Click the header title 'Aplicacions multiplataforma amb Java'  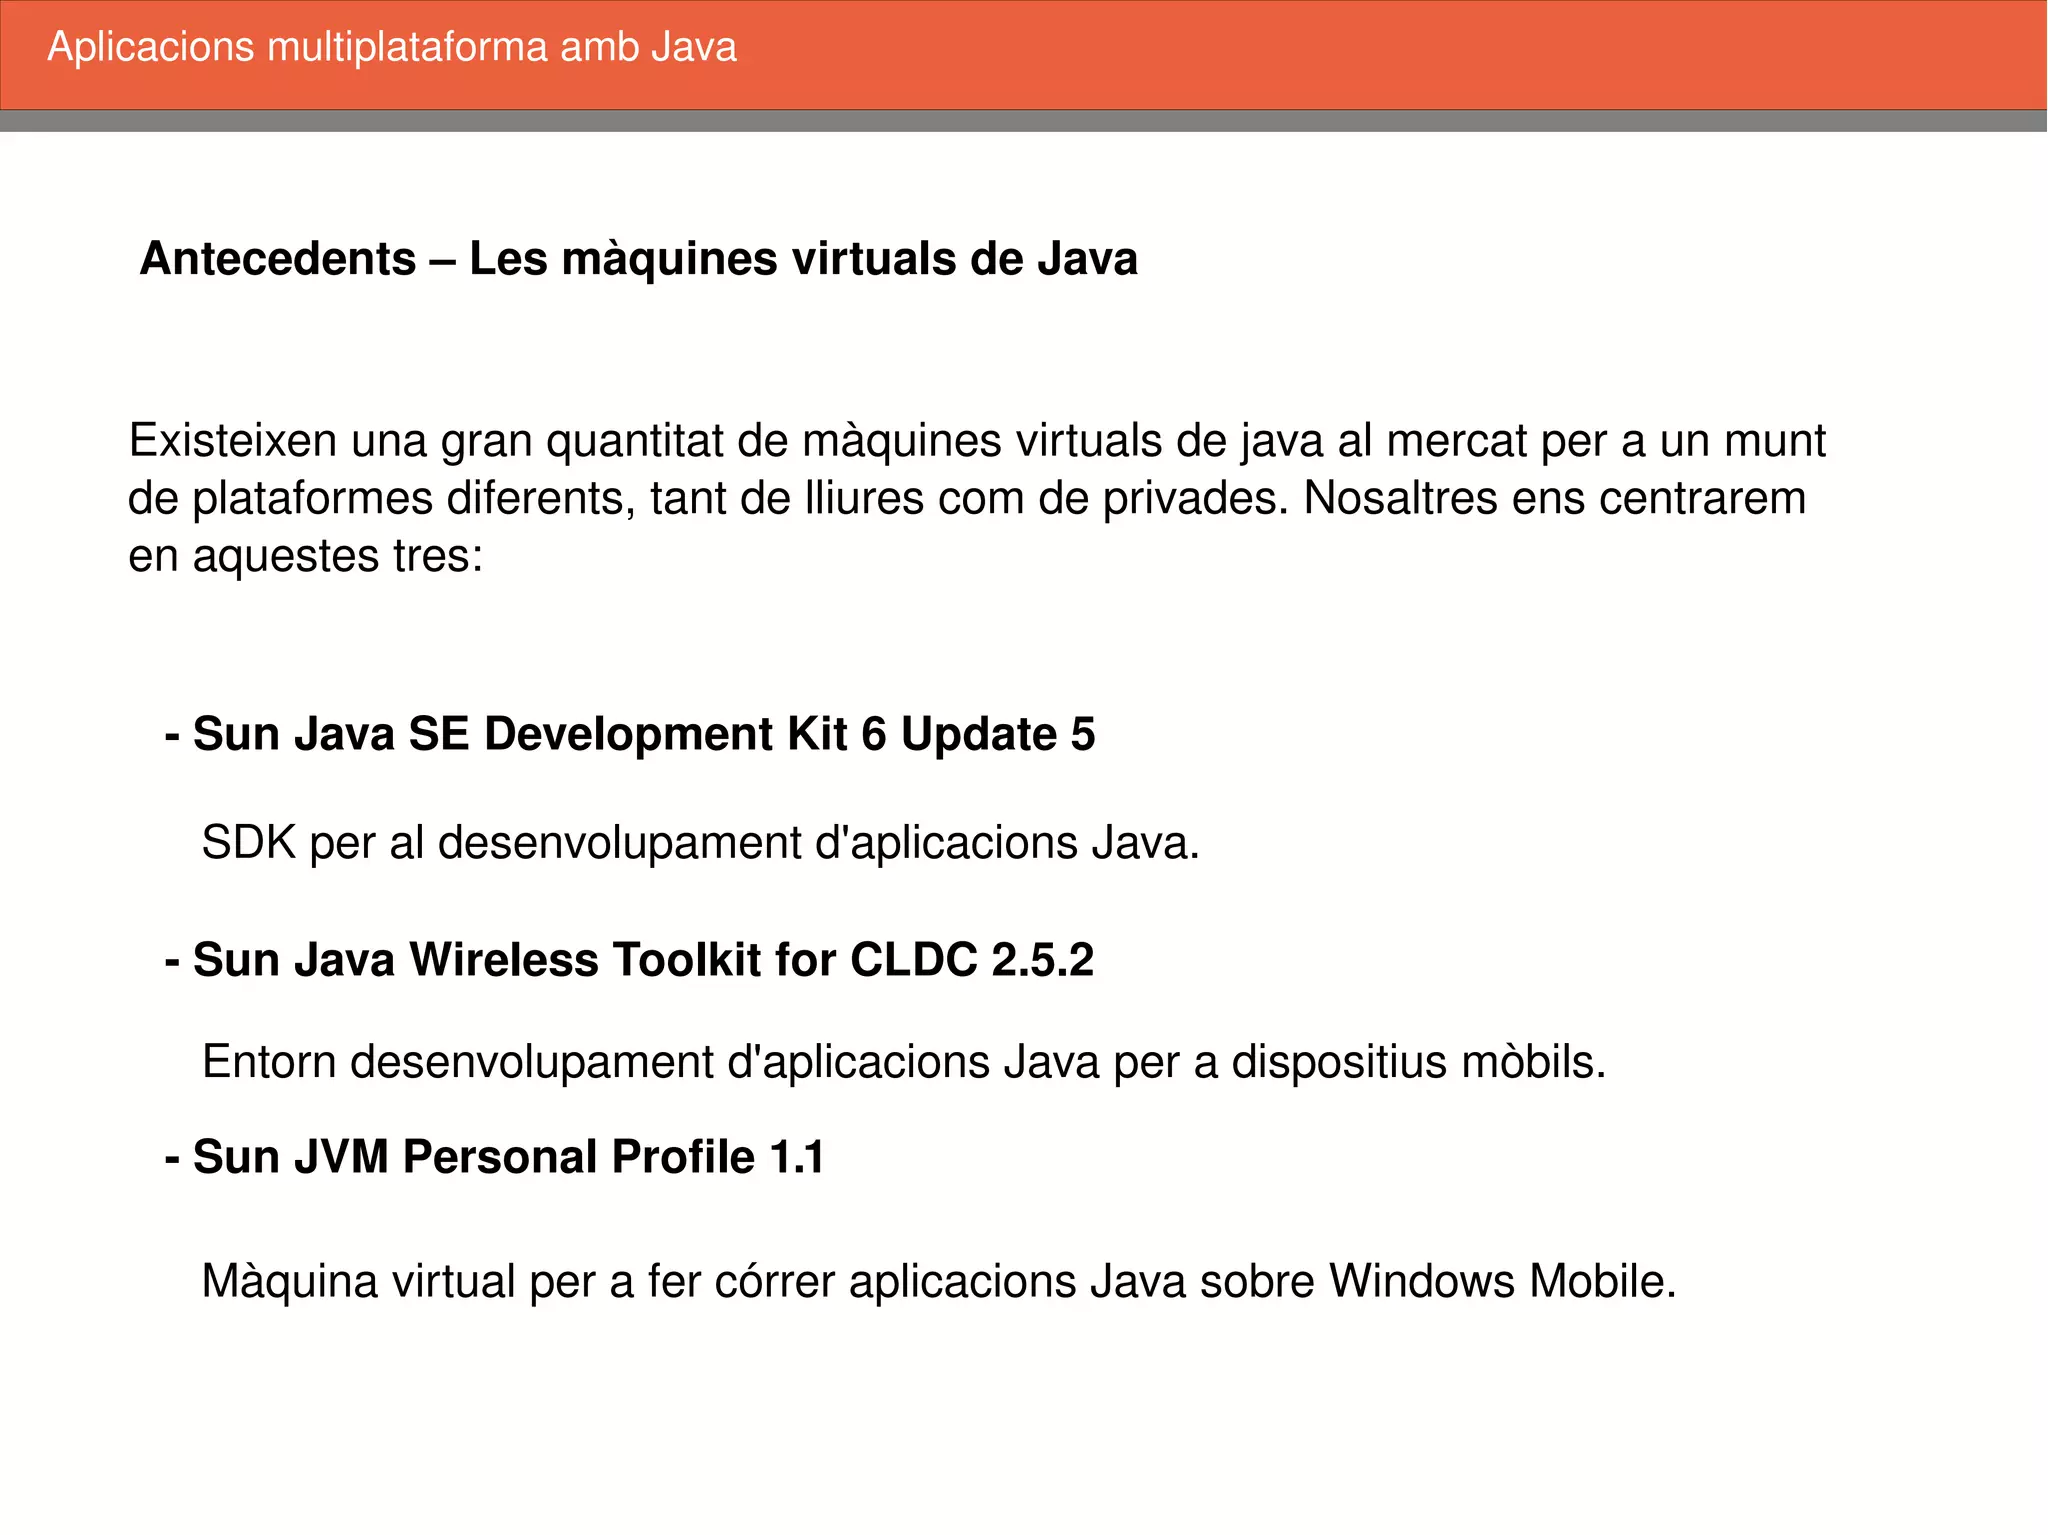tap(392, 48)
